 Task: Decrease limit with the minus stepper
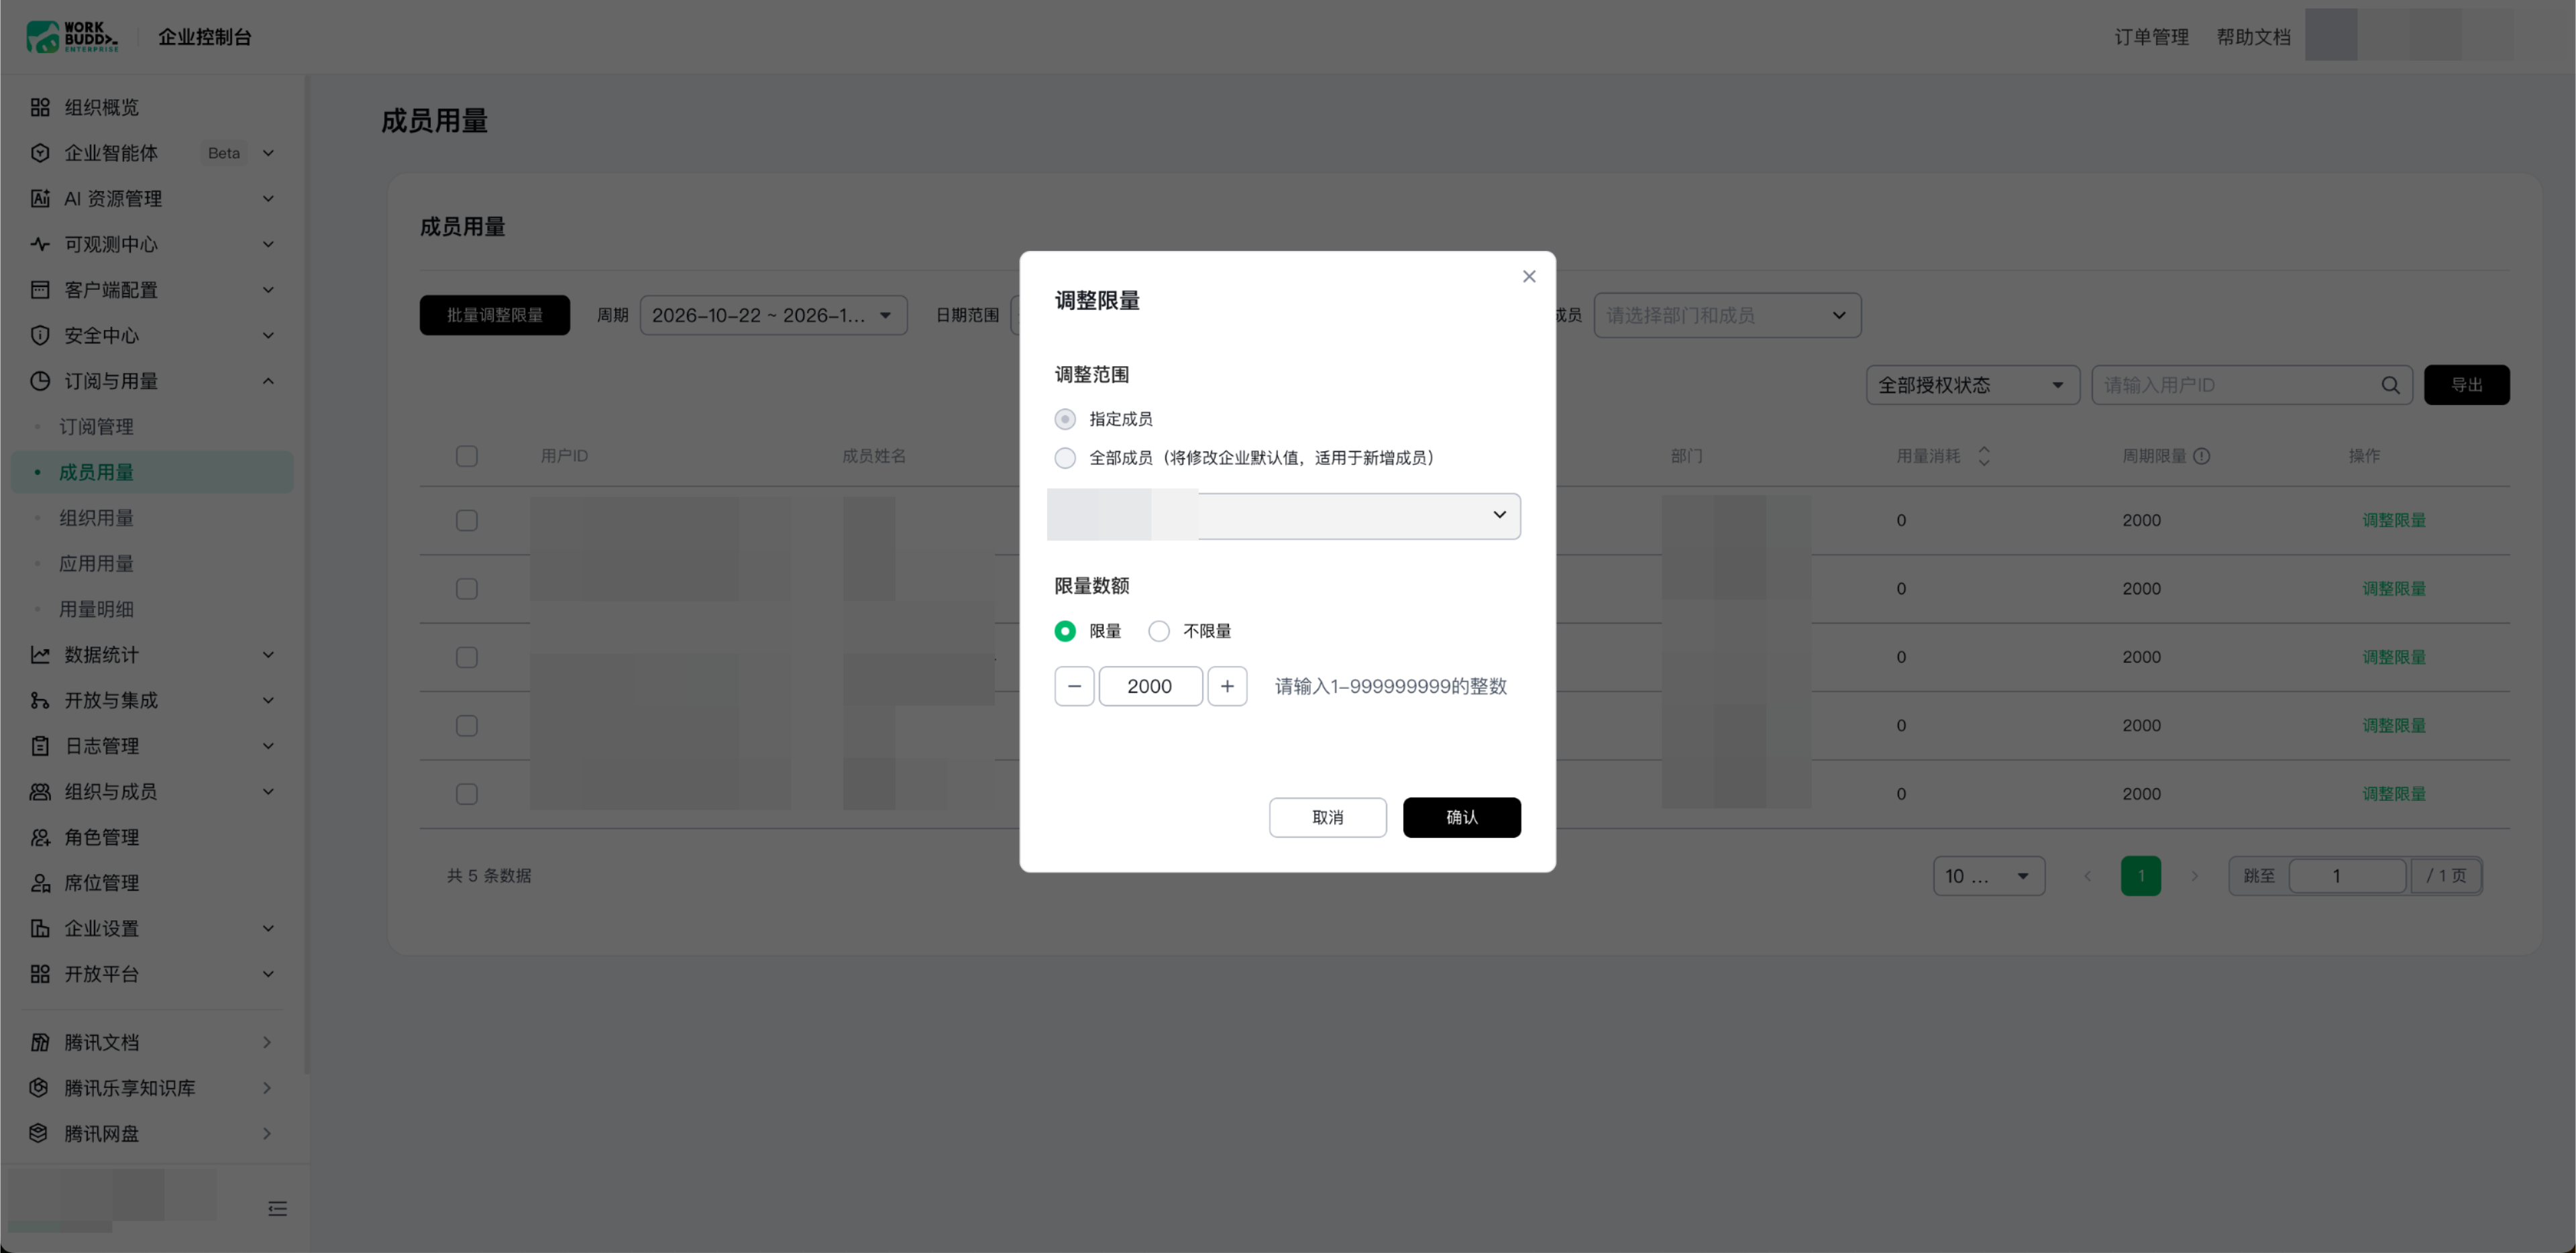point(1074,686)
